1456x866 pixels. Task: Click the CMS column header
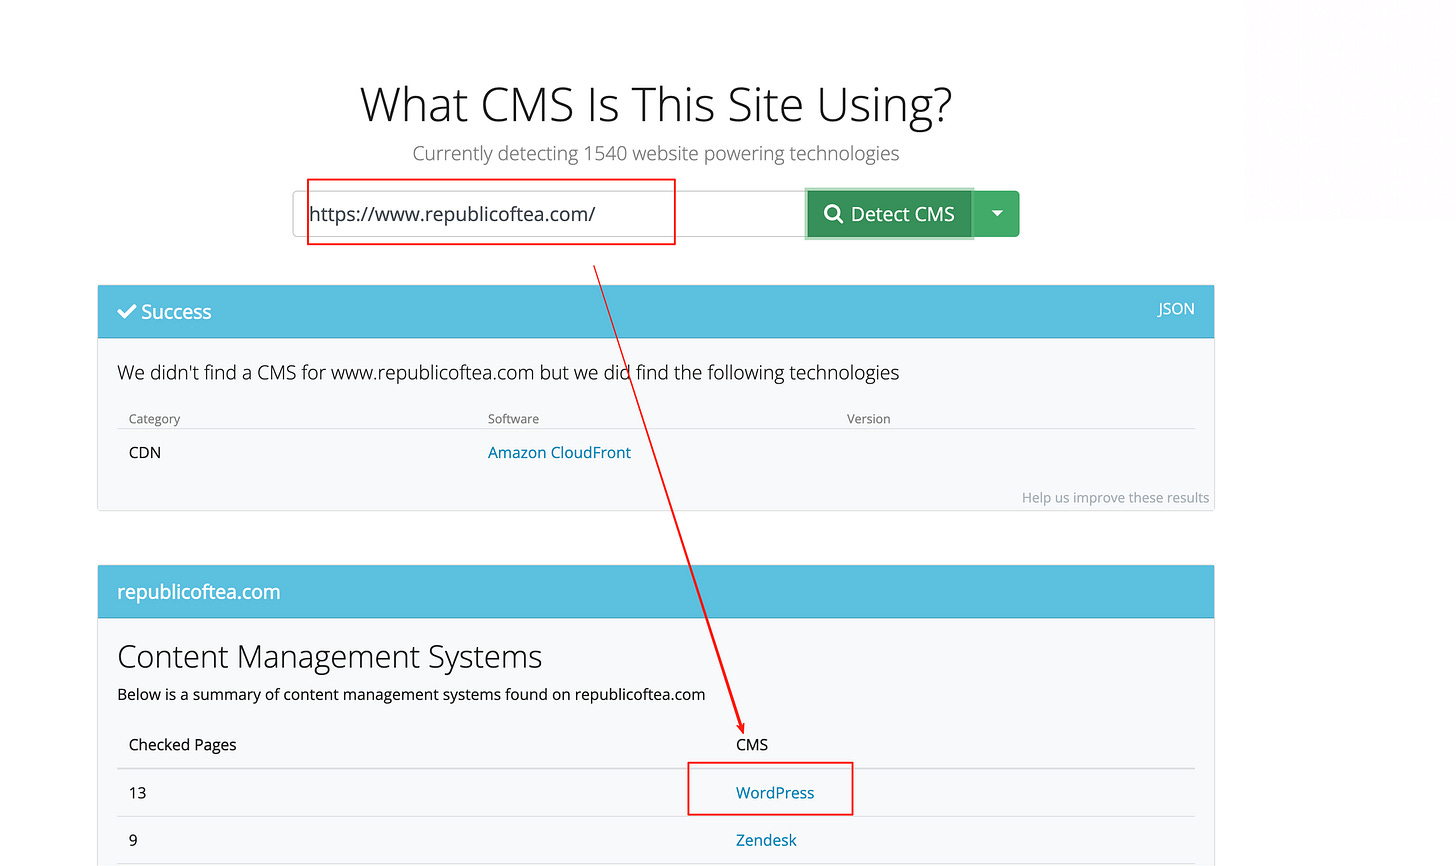coord(752,745)
